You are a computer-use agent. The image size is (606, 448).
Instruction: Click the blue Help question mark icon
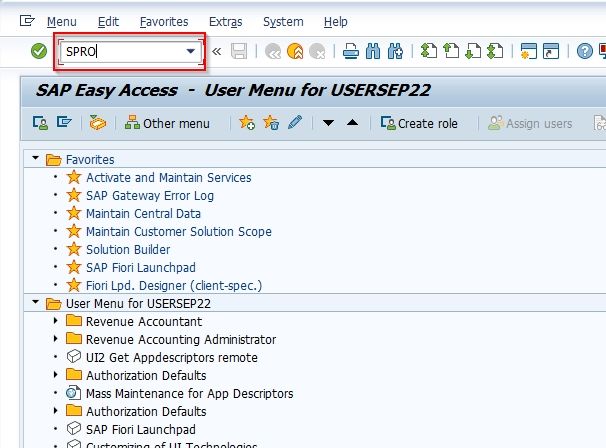point(584,51)
